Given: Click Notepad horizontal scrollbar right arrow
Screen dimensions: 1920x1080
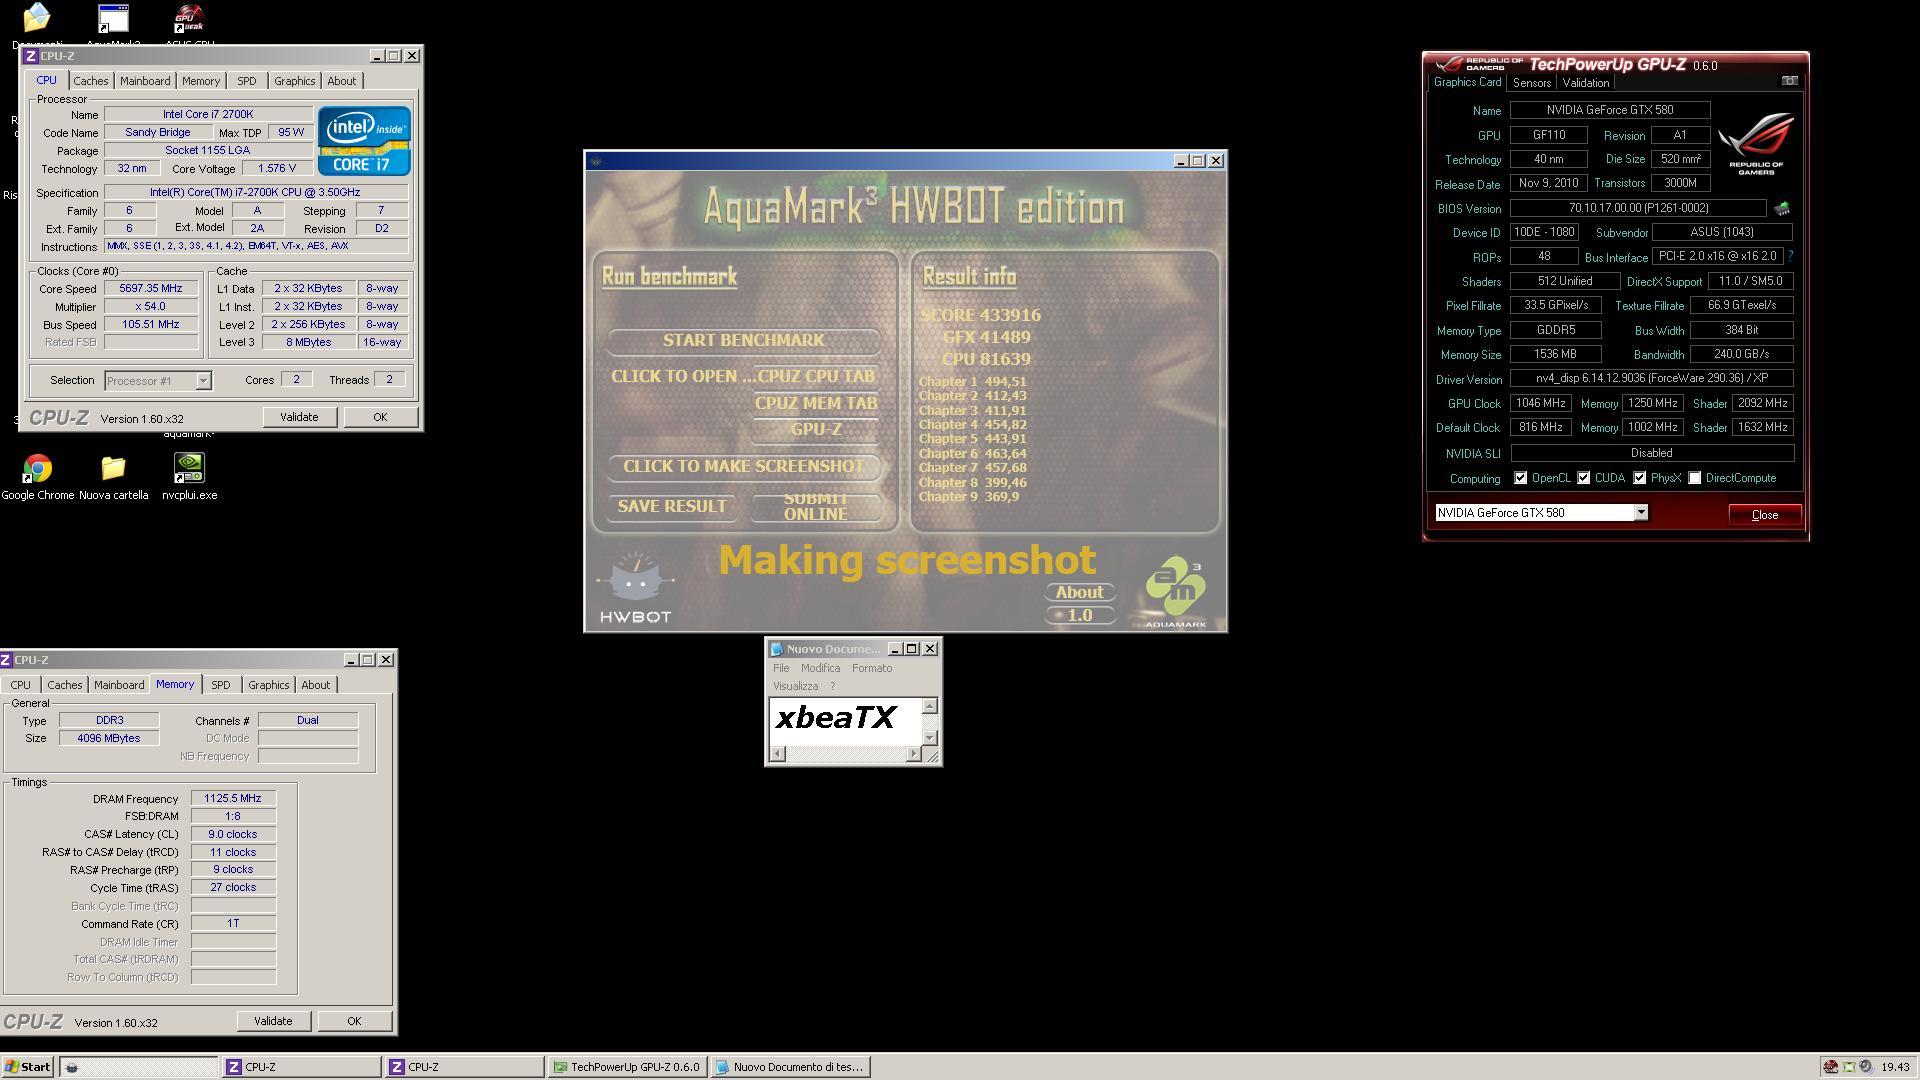Looking at the screenshot, I should (x=913, y=754).
